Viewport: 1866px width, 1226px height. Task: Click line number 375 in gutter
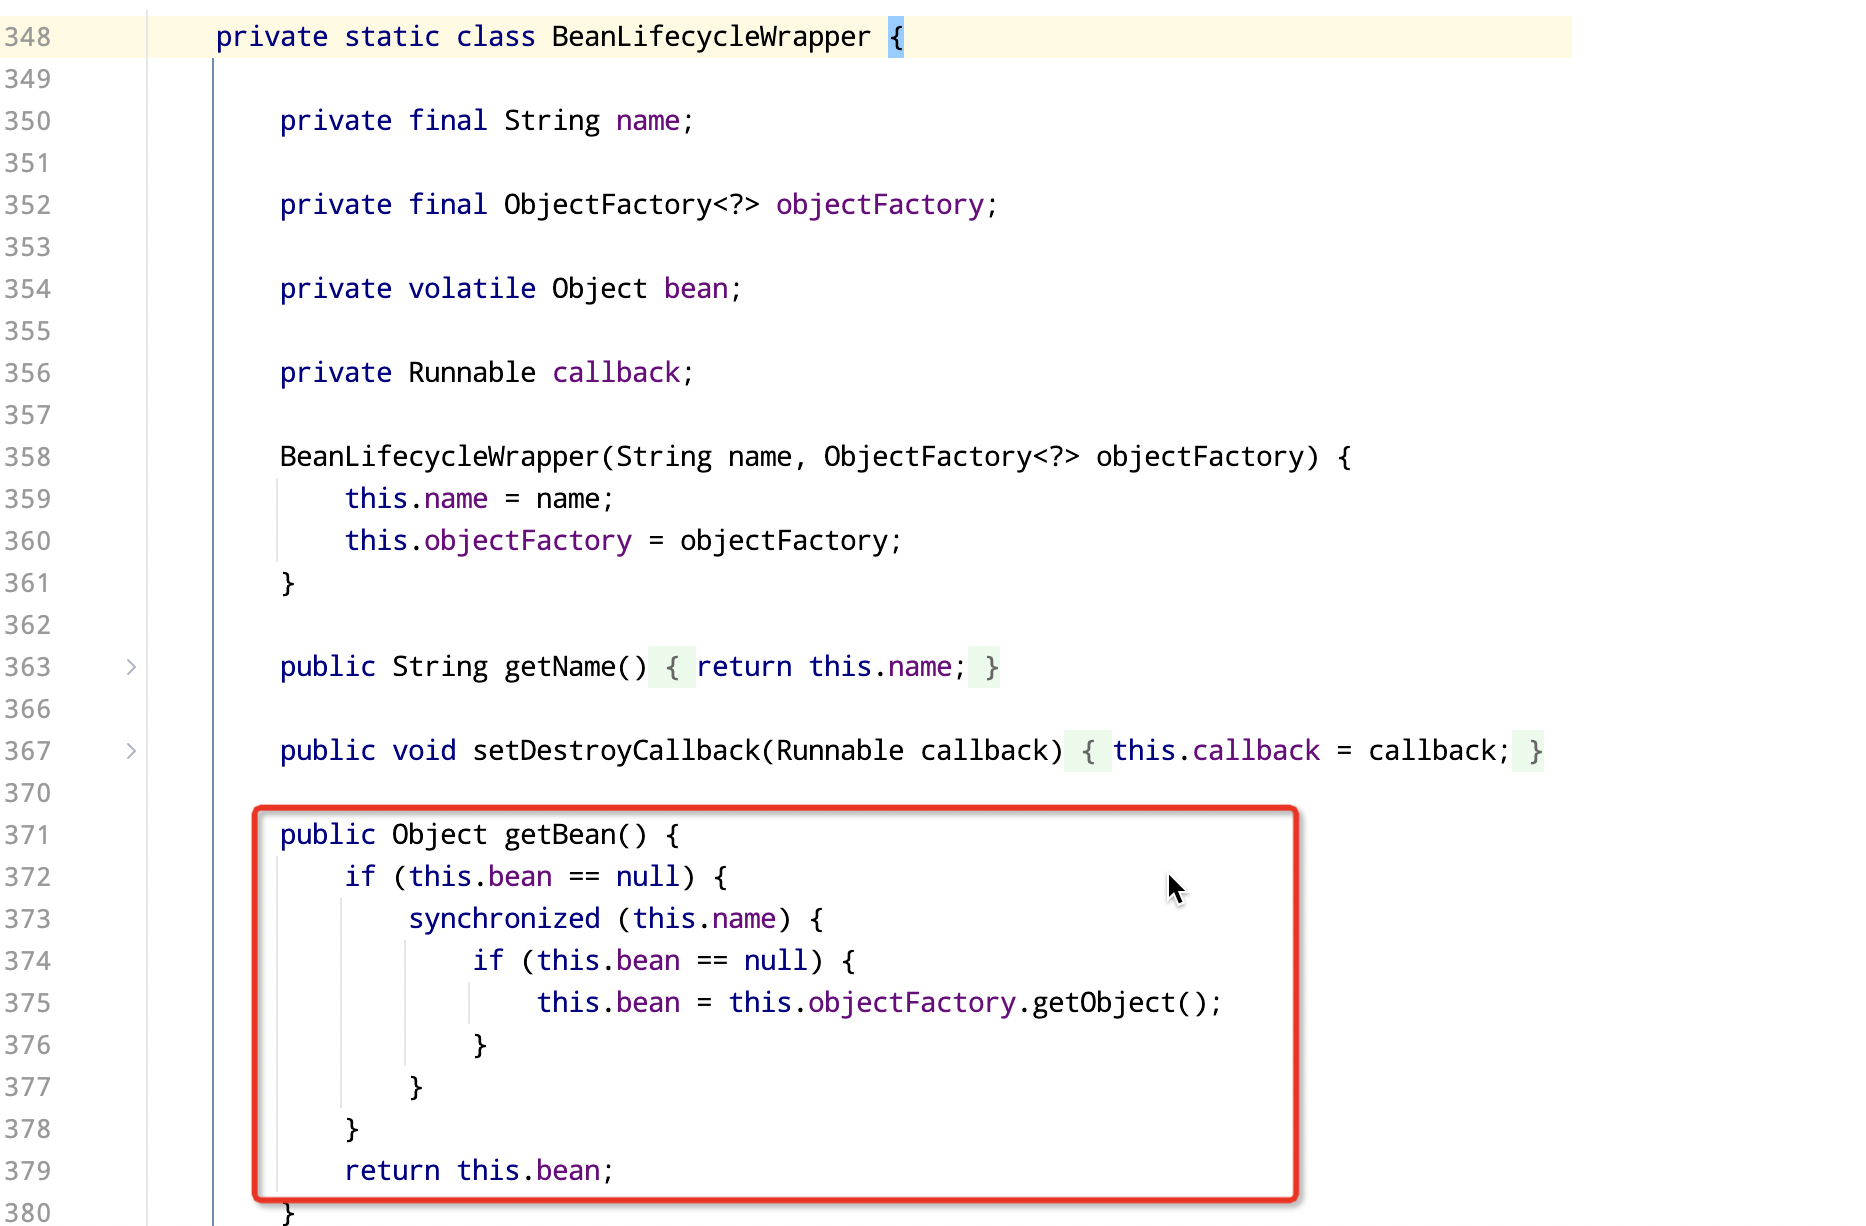(28, 1003)
